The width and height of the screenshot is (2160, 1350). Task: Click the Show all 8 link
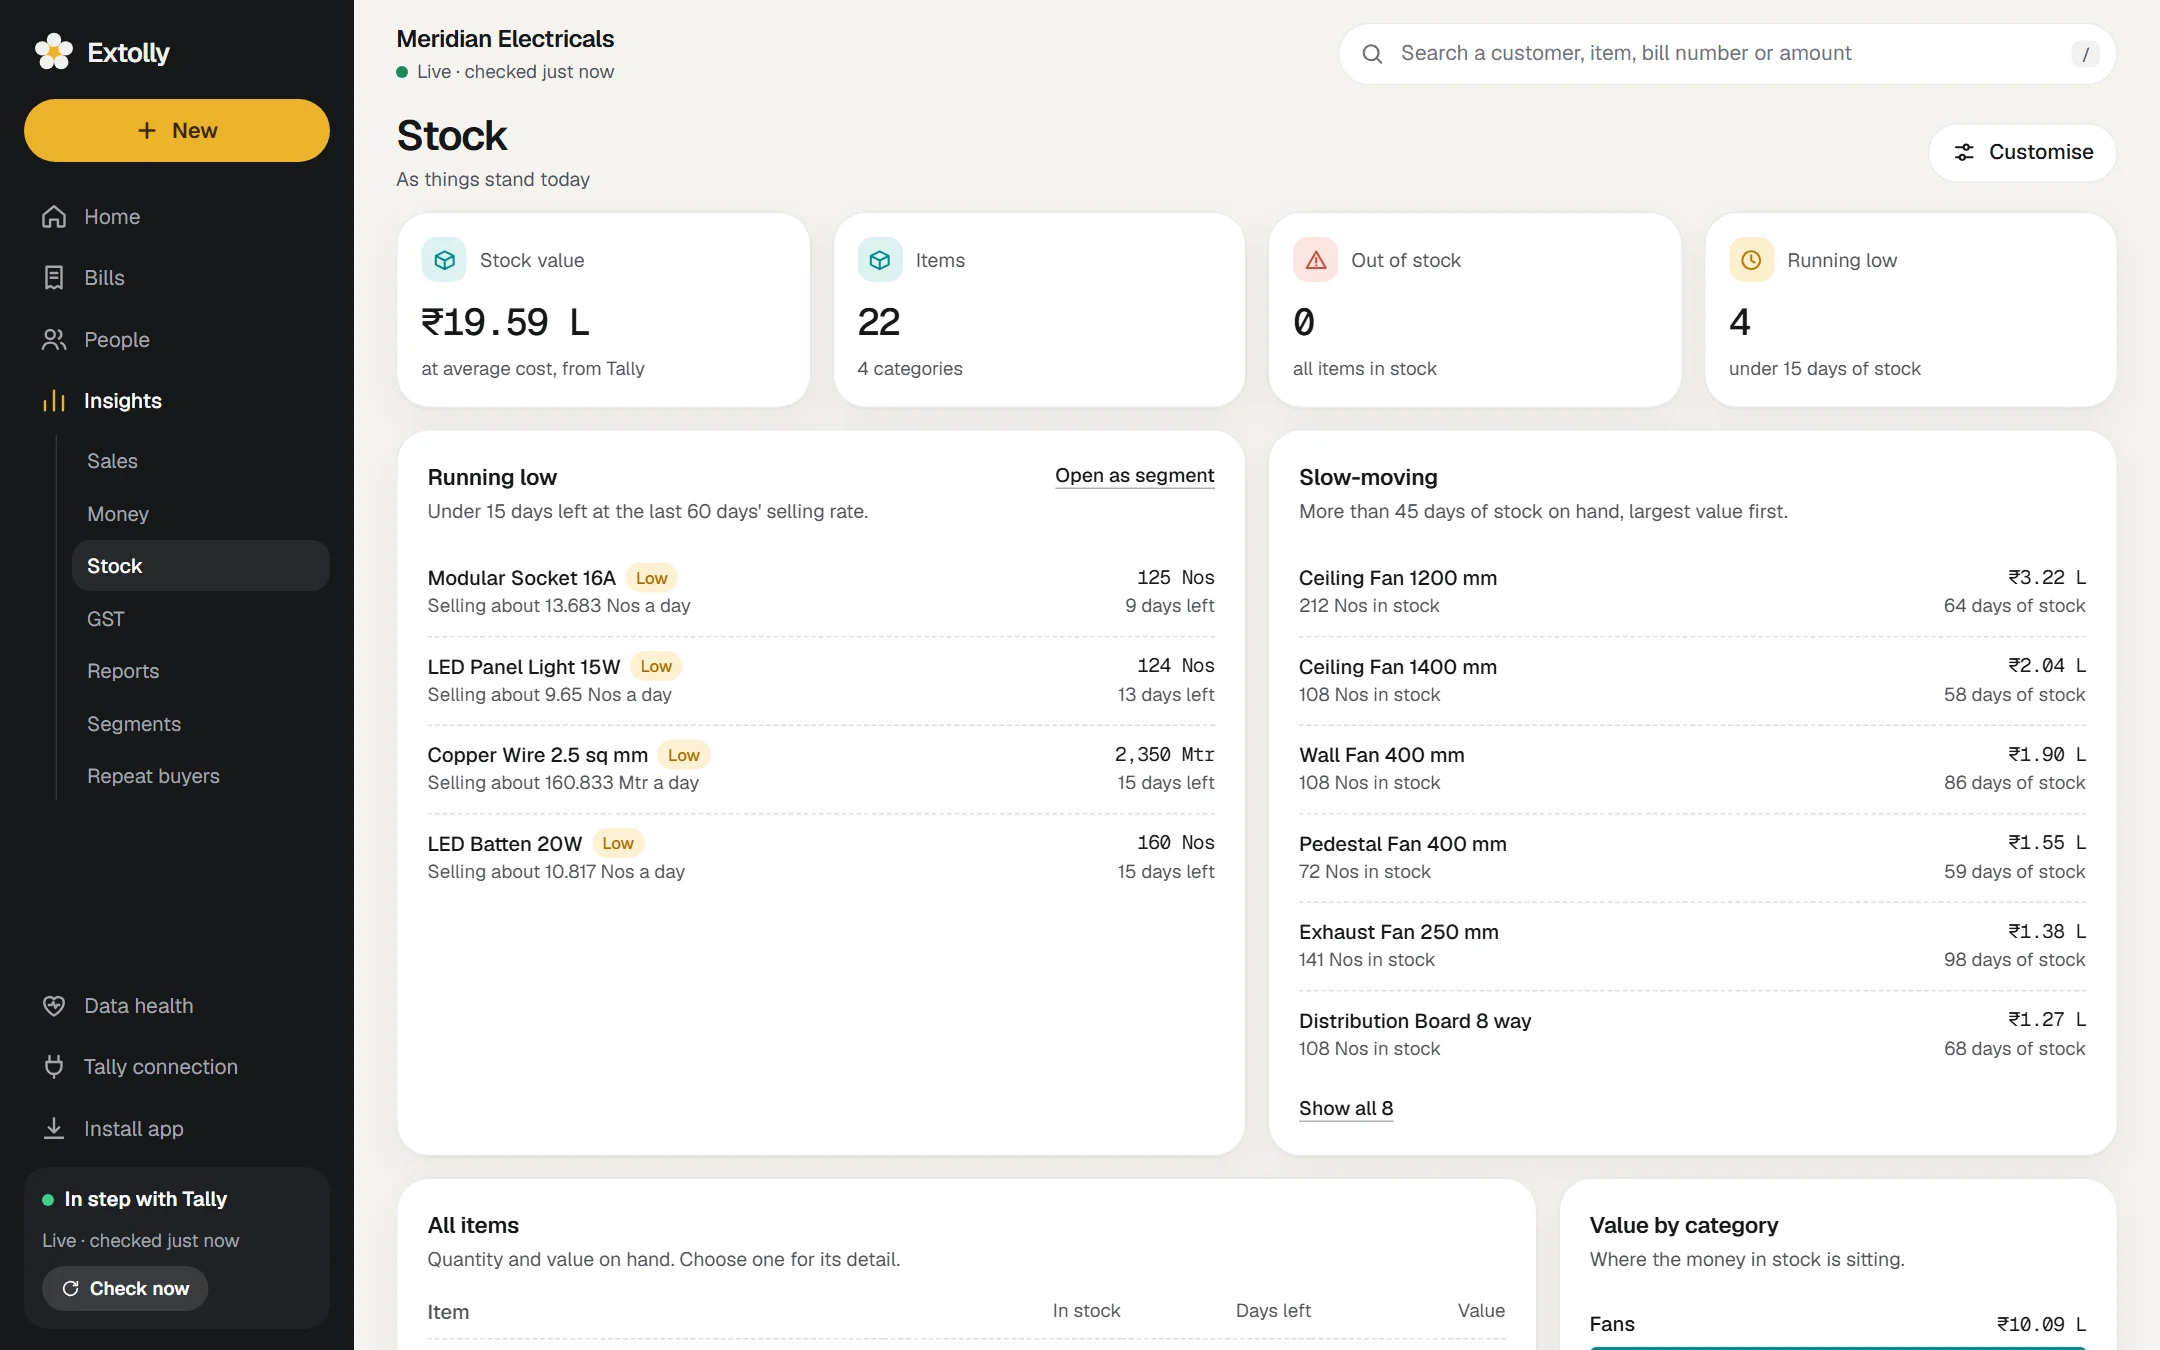pyautogui.click(x=1345, y=1108)
